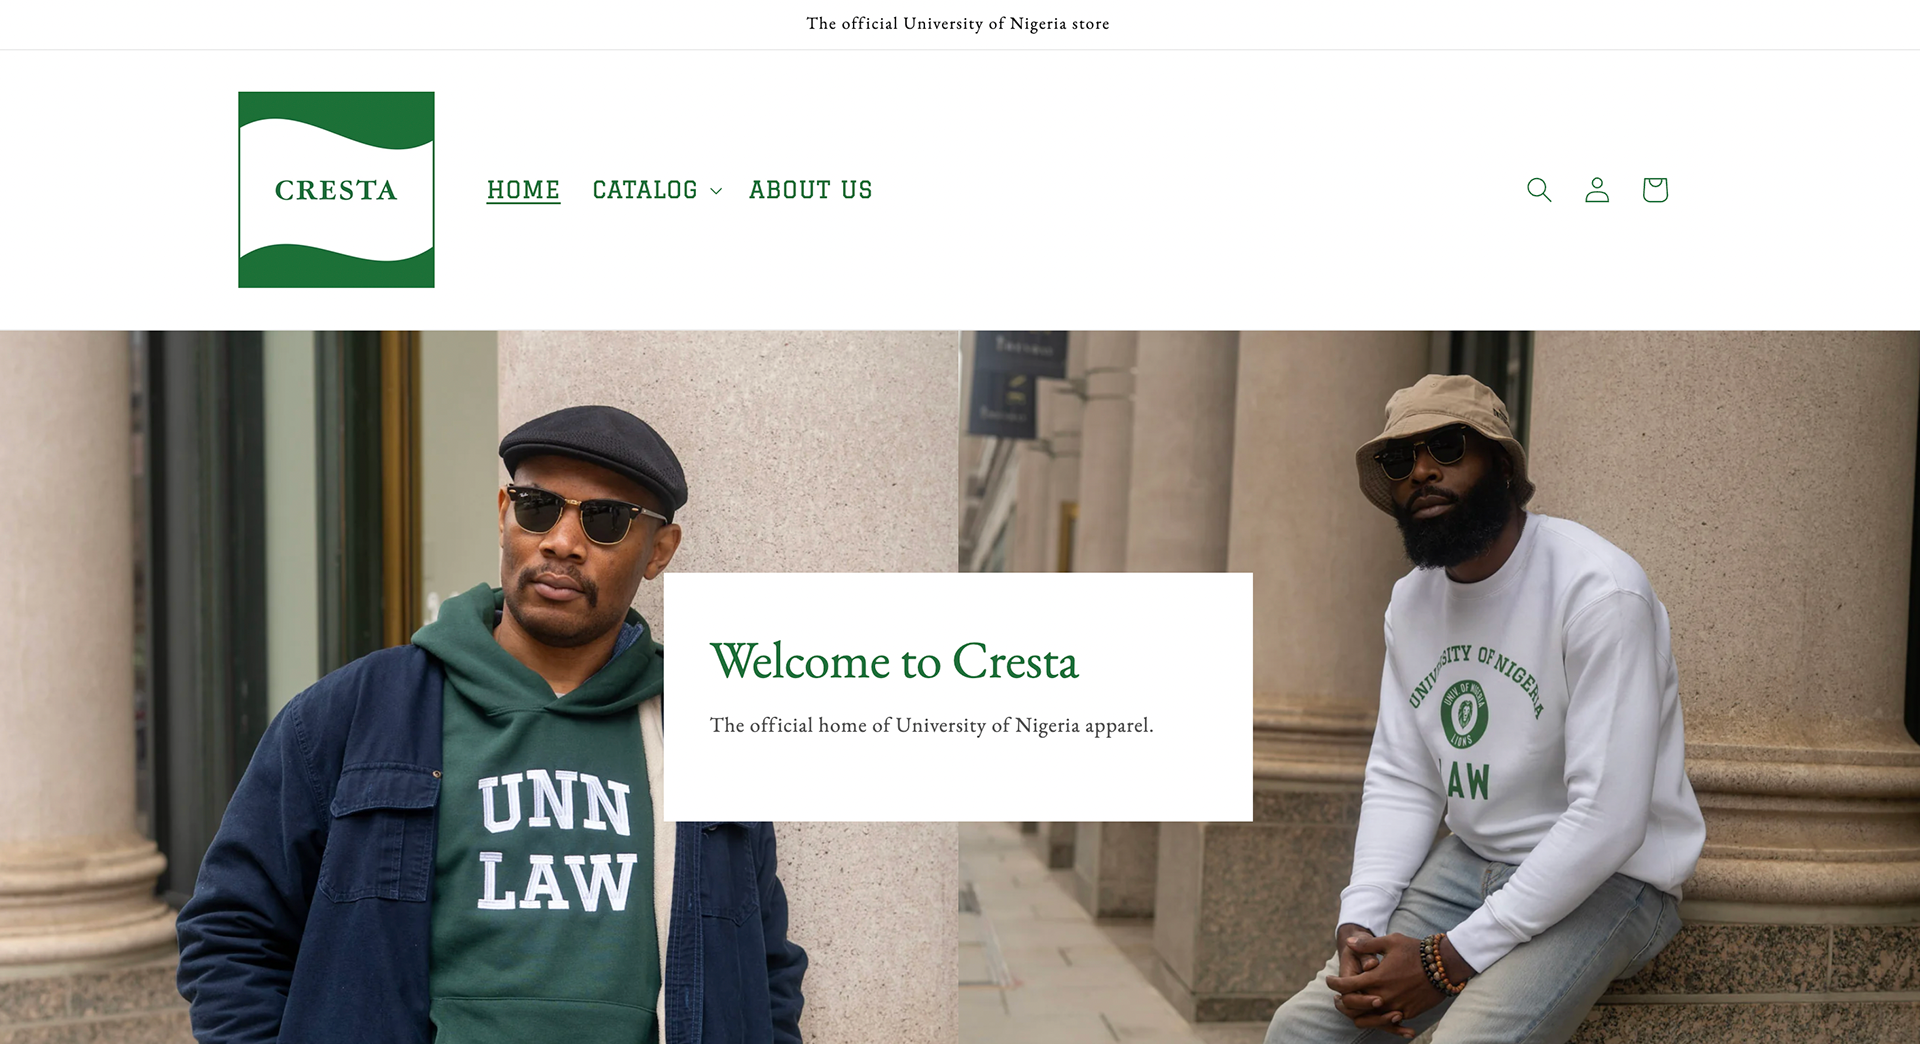
Task: Expand the Catalog dropdown chevron
Action: (x=716, y=191)
